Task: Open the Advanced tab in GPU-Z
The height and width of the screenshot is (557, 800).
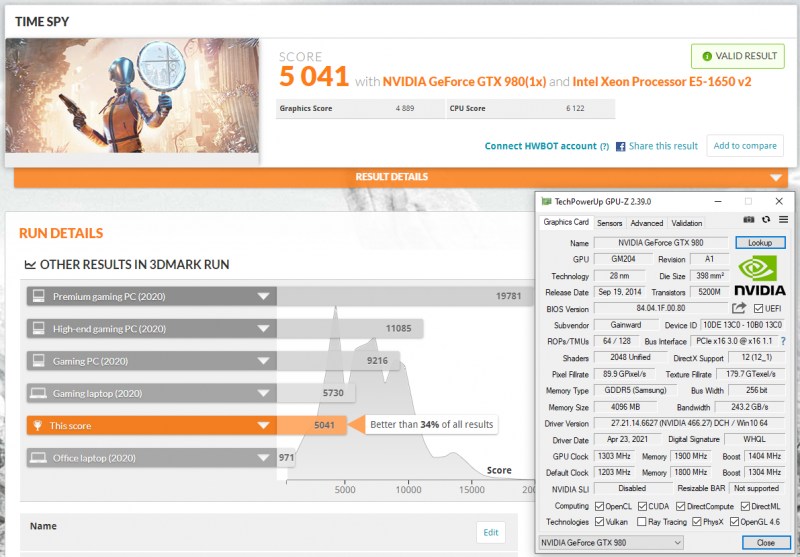Action: [x=646, y=223]
